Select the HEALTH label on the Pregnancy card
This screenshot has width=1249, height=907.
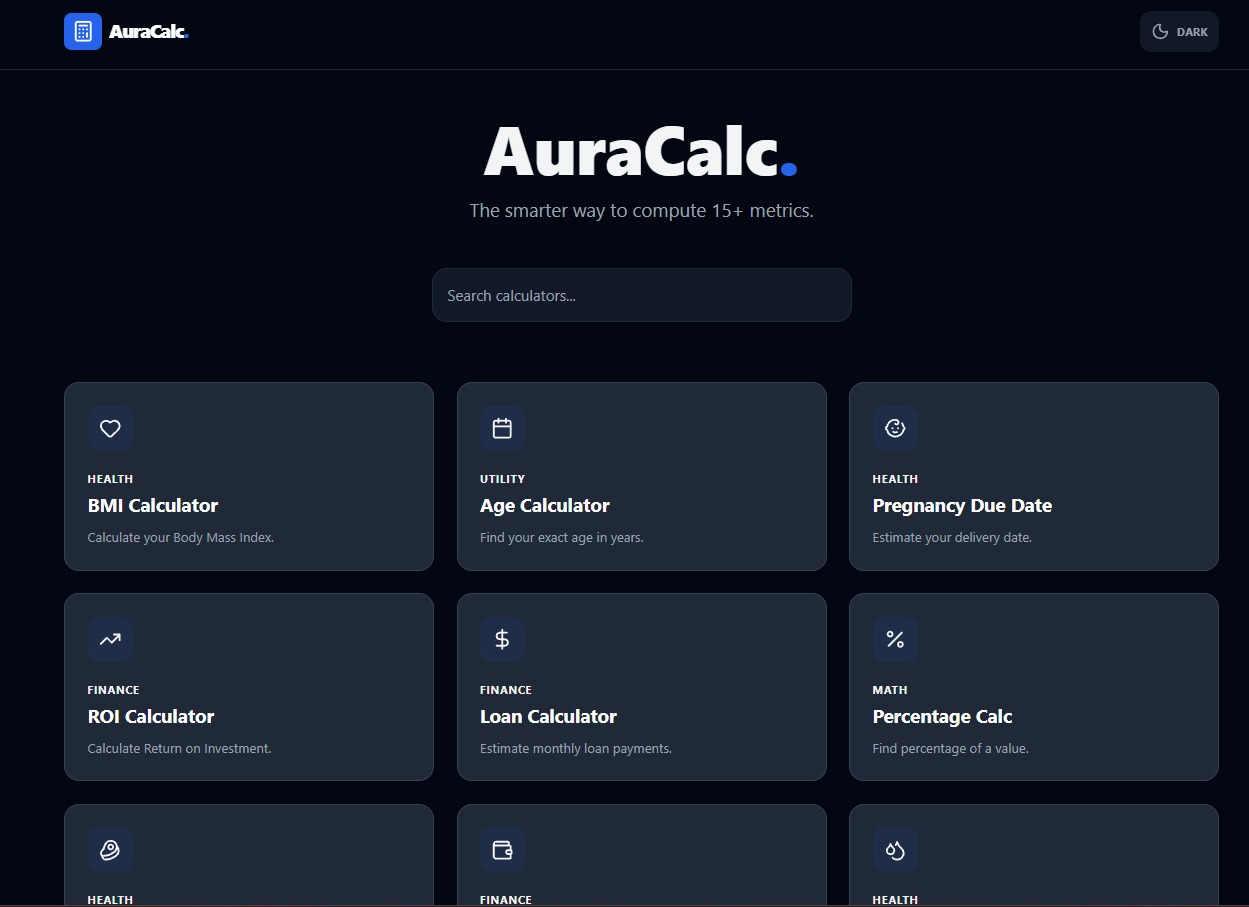[895, 478]
